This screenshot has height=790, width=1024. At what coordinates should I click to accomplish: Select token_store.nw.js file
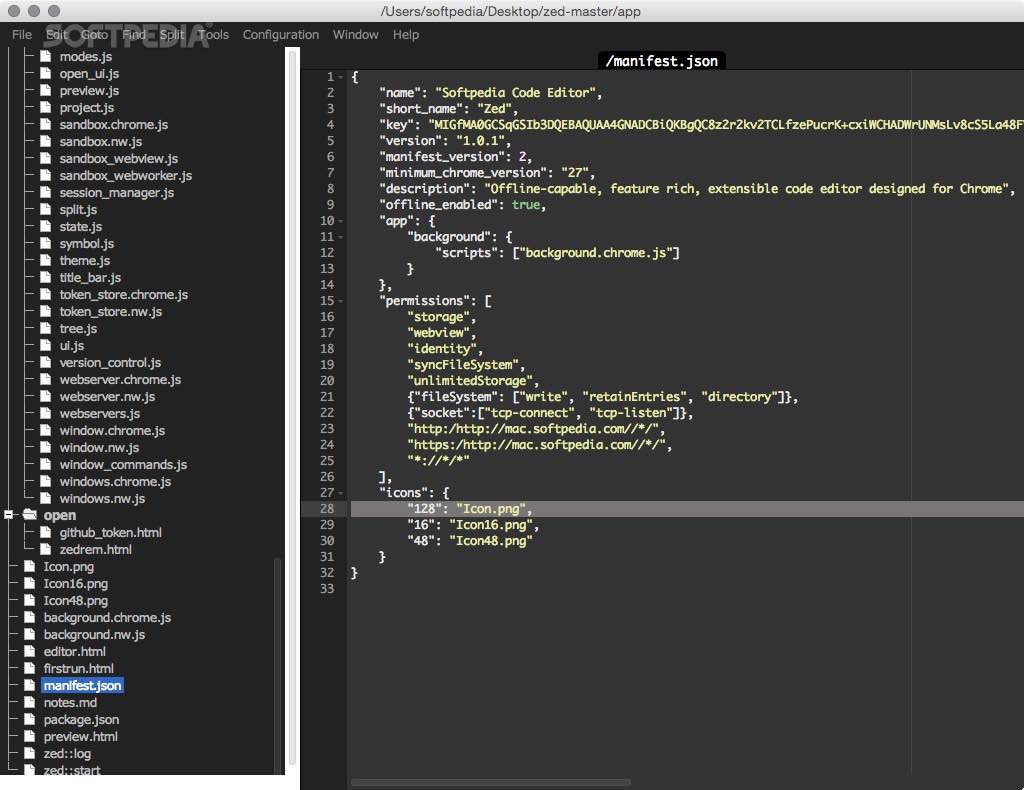point(111,311)
